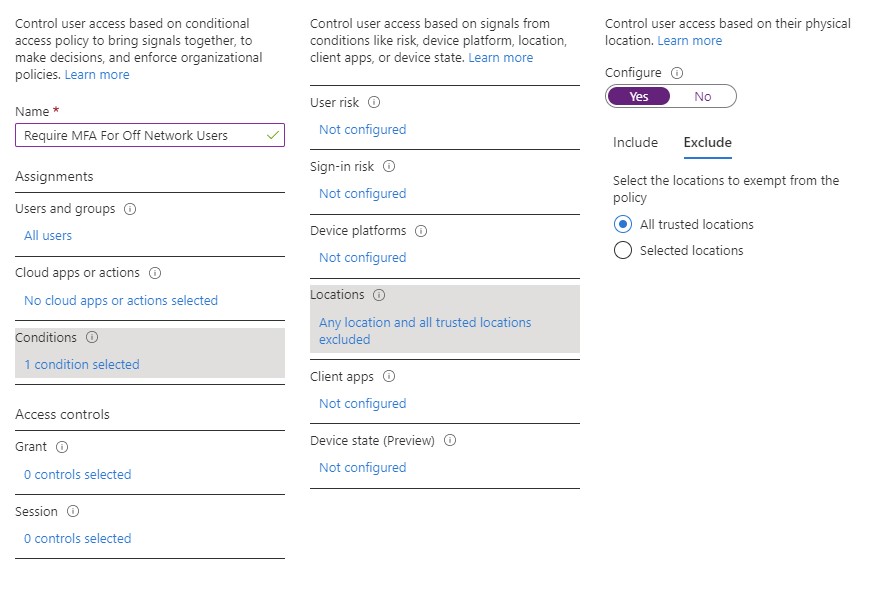Select the Assignments section heading

pos(54,177)
